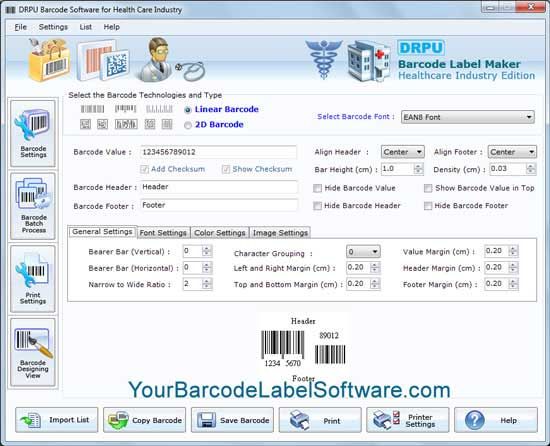Click the Printer Settings checklist icon
550x446 pixels.
coord(387,420)
